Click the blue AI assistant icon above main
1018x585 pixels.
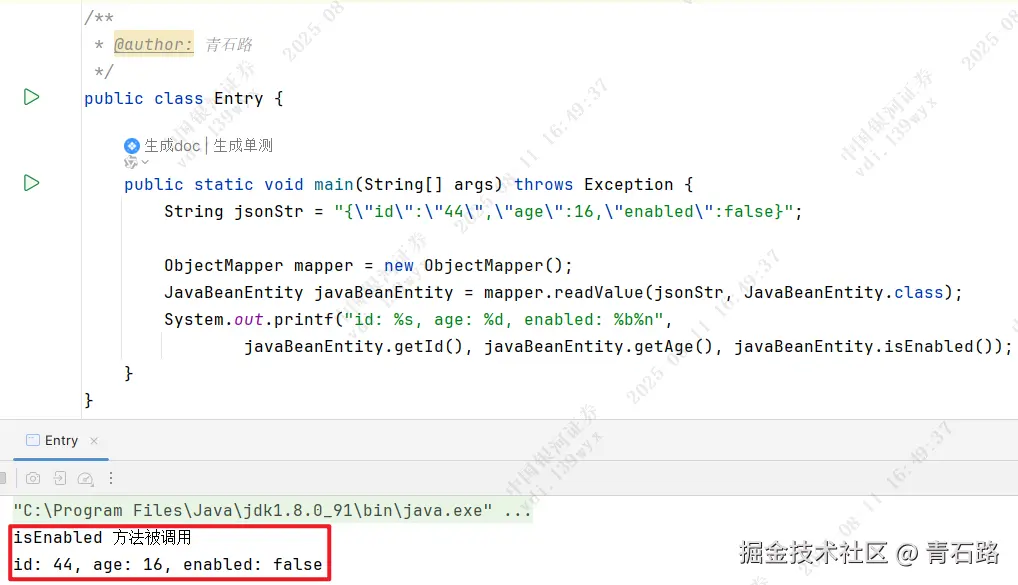pos(132,146)
